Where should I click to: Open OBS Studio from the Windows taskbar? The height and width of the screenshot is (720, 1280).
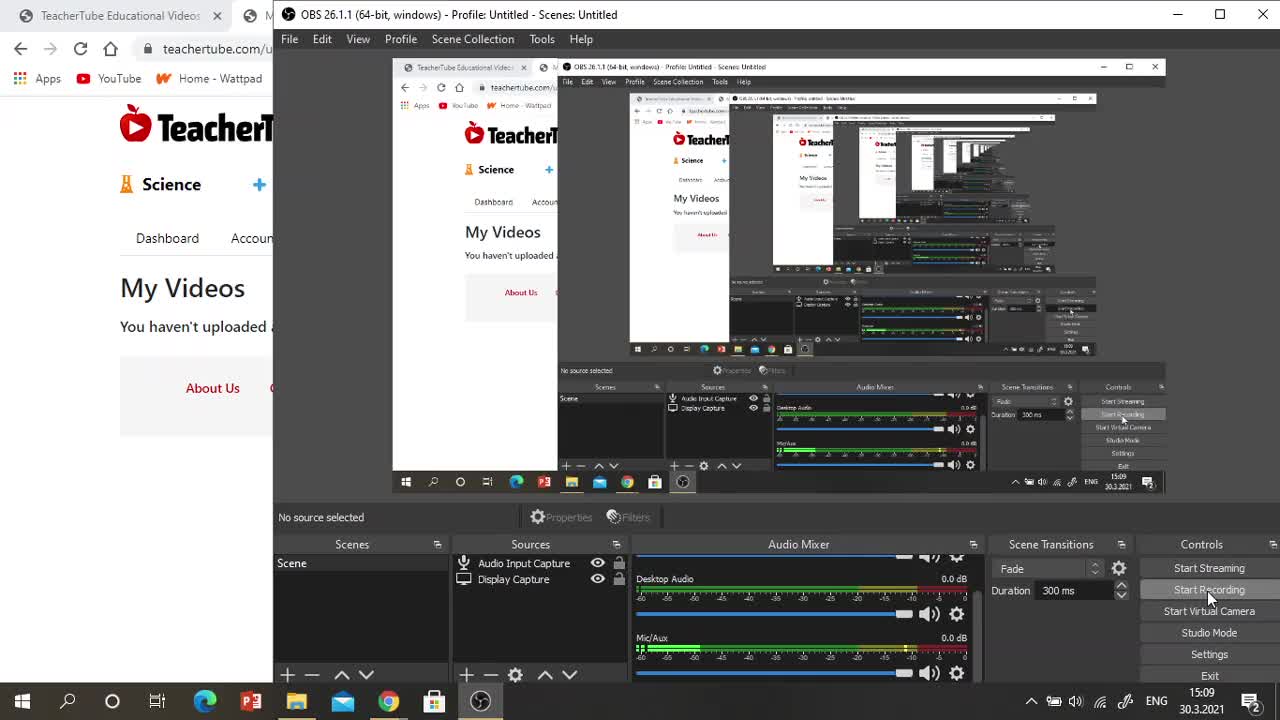481,701
